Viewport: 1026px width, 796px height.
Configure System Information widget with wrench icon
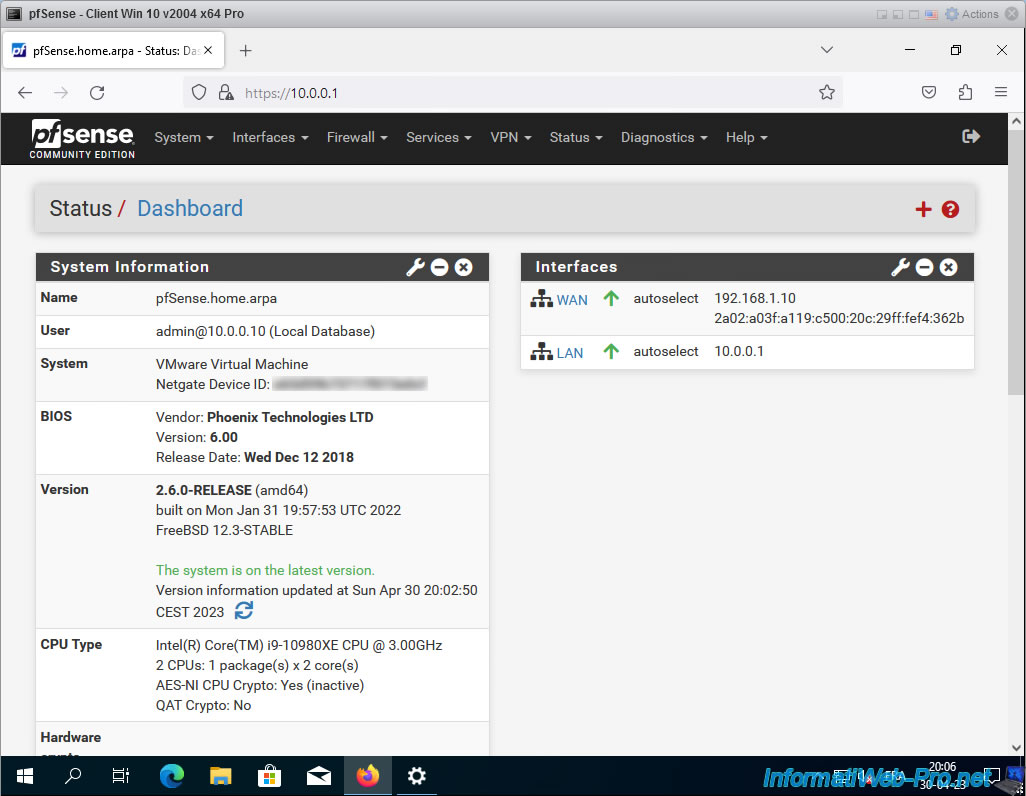pos(416,267)
